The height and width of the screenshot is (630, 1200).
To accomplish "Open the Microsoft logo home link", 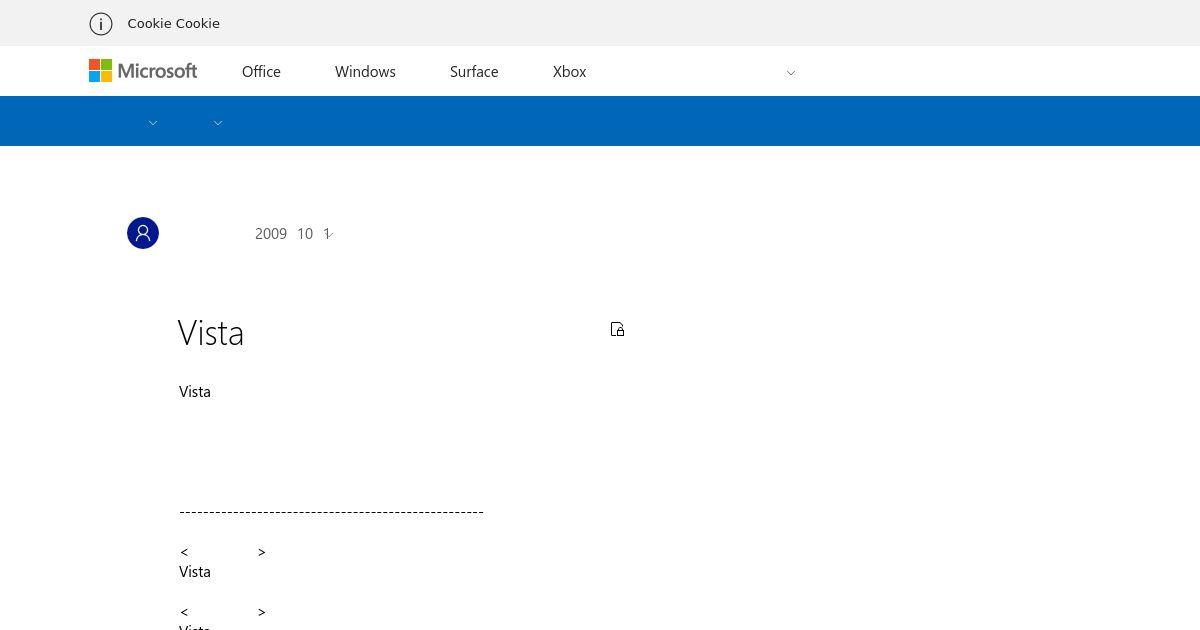I will pos(143,71).
